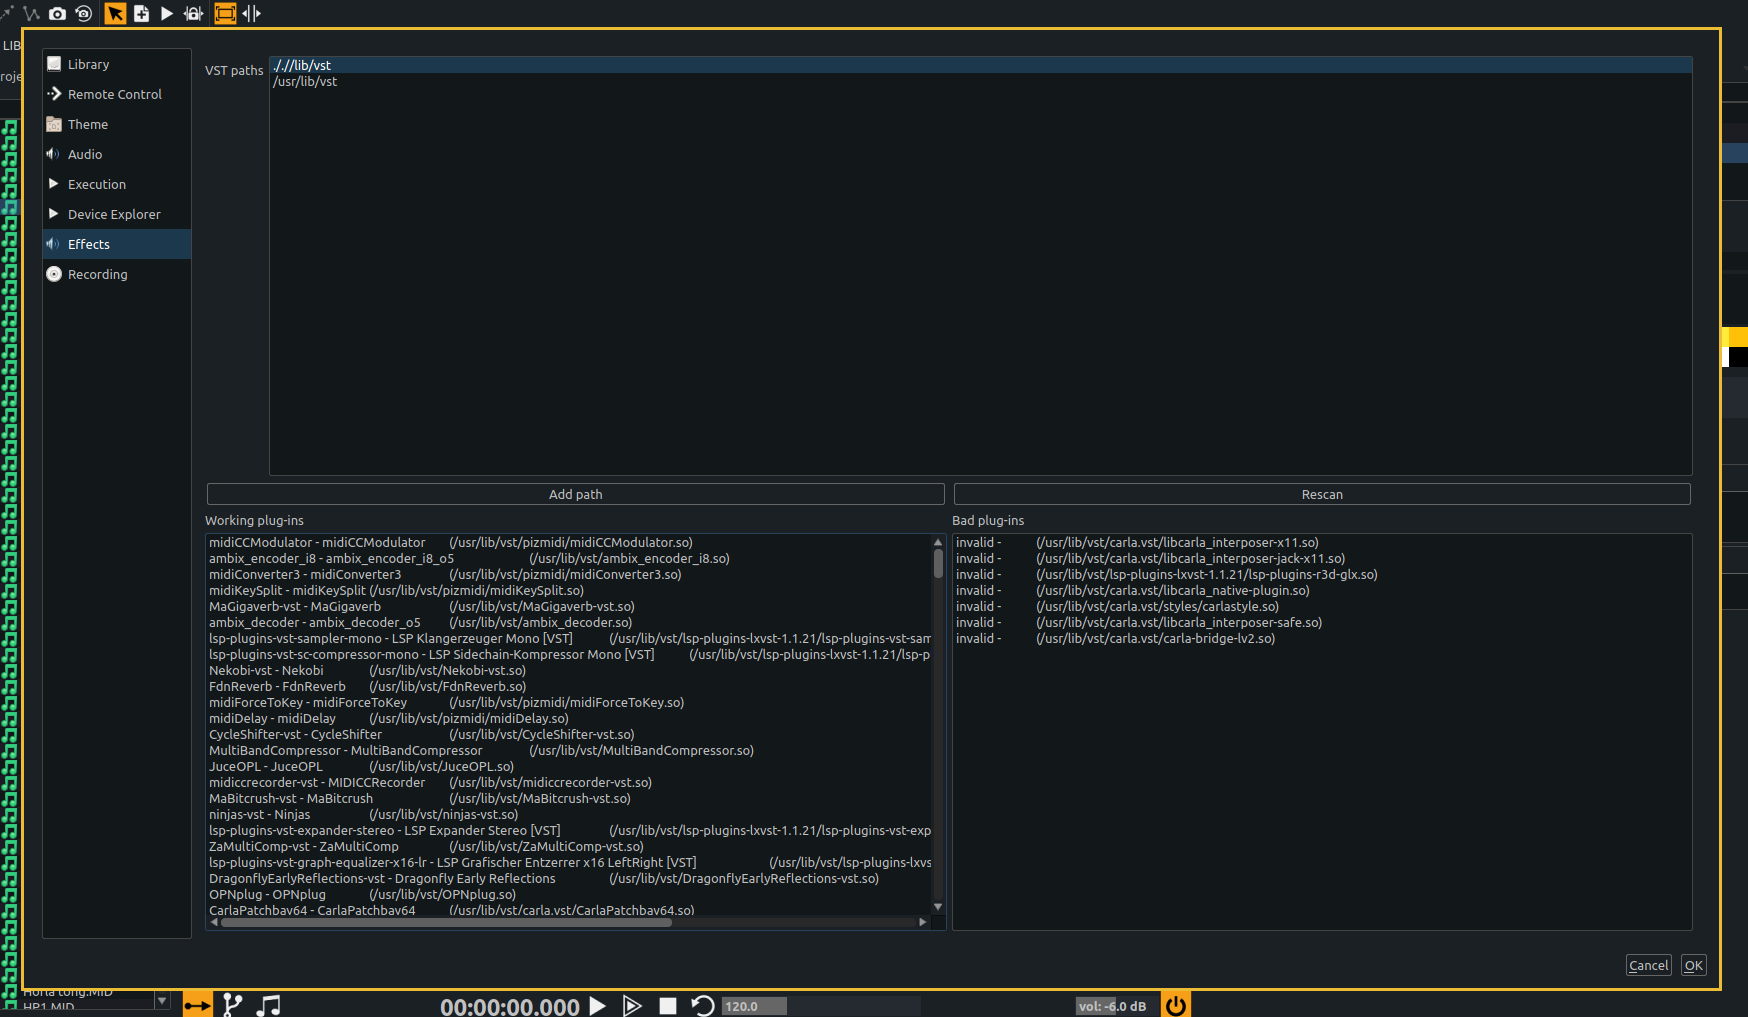Toggle the follow-playhead arrow in the transport bar
The width and height of the screenshot is (1748, 1017).
[197, 1004]
